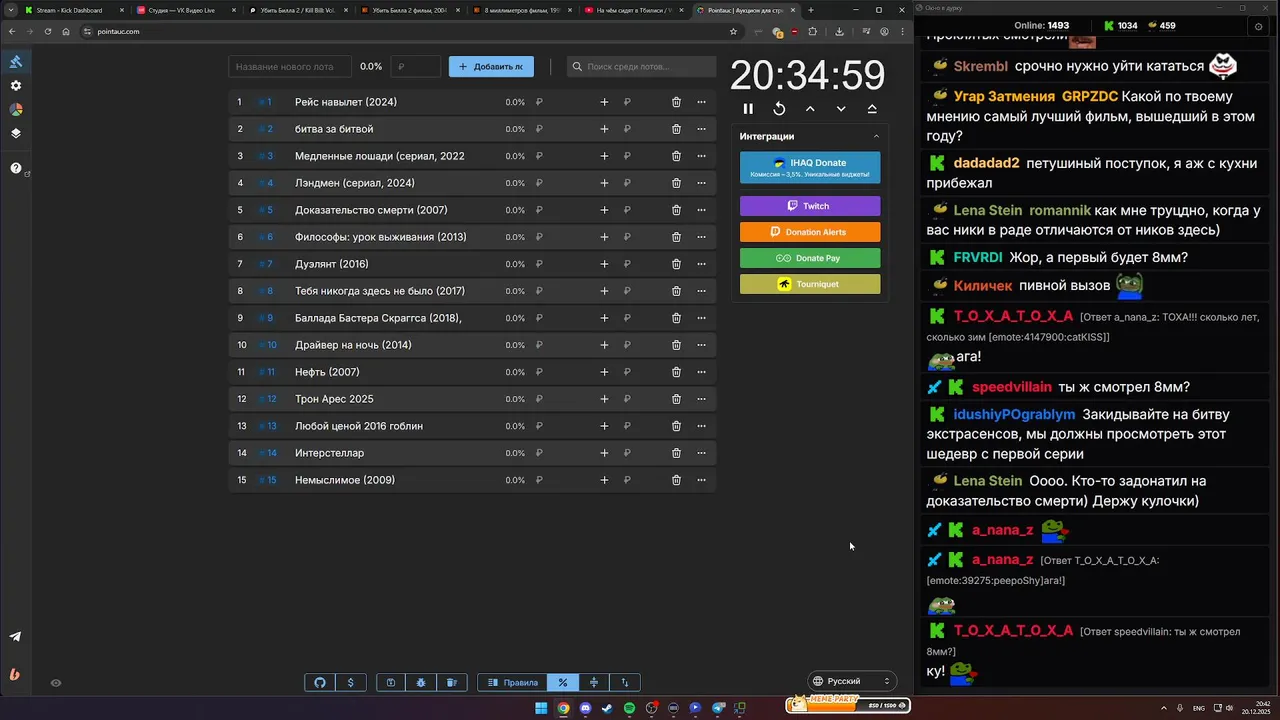
Task: Reset the timer with the circular arrow
Action: 779,109
